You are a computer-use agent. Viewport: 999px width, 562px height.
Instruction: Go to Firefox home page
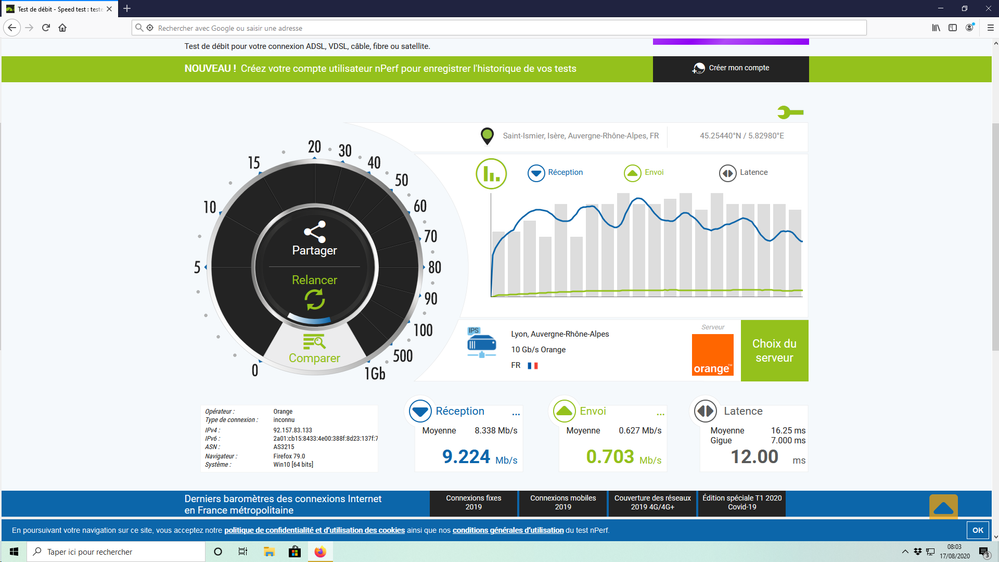pos(62,28)
